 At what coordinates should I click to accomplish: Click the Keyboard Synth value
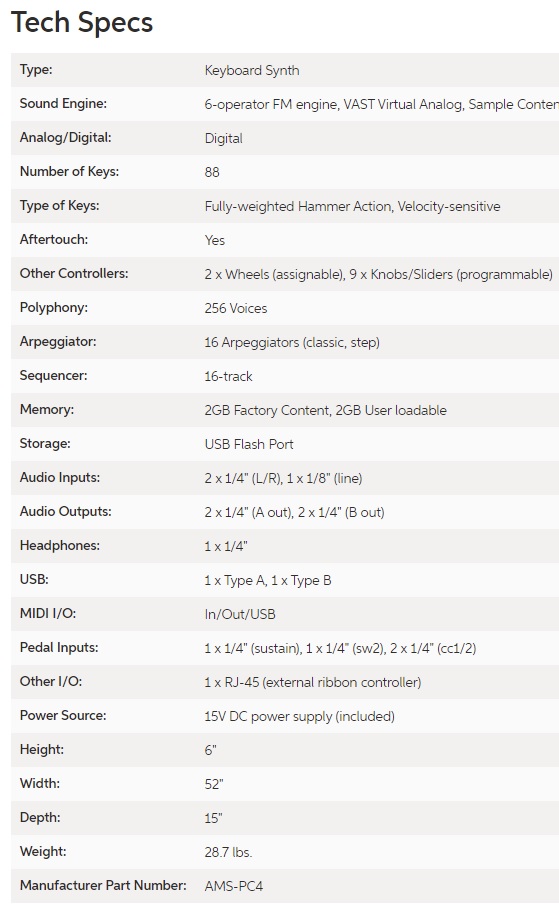pos(252,70)
